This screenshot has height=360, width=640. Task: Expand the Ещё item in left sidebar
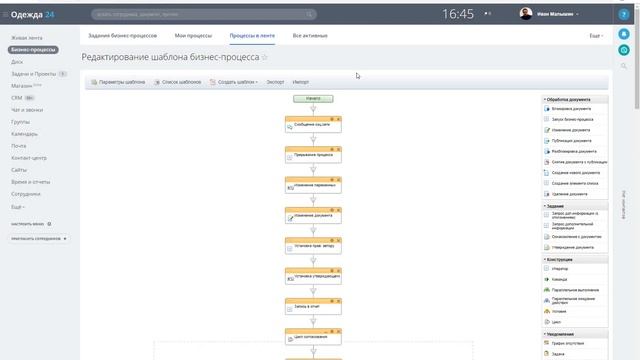[18, 207]
